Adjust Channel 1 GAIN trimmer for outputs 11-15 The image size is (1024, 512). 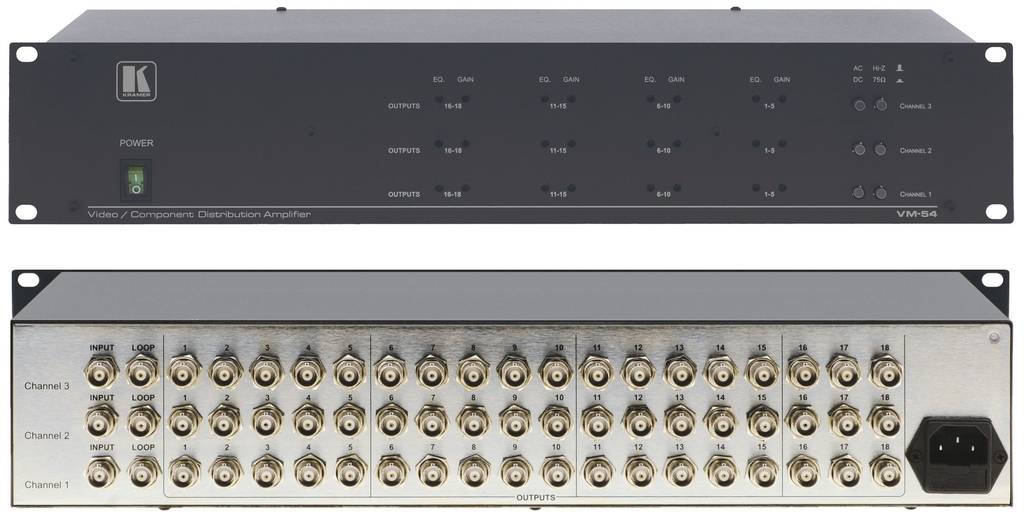(x=571, y=187)
